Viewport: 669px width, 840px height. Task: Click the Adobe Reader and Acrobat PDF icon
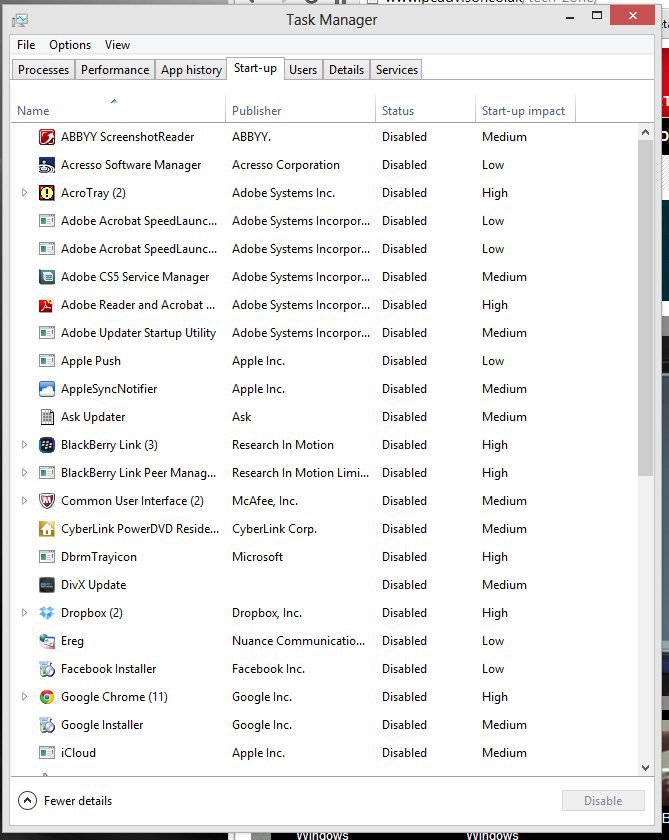pyautogui.click(x=47, y=305)
